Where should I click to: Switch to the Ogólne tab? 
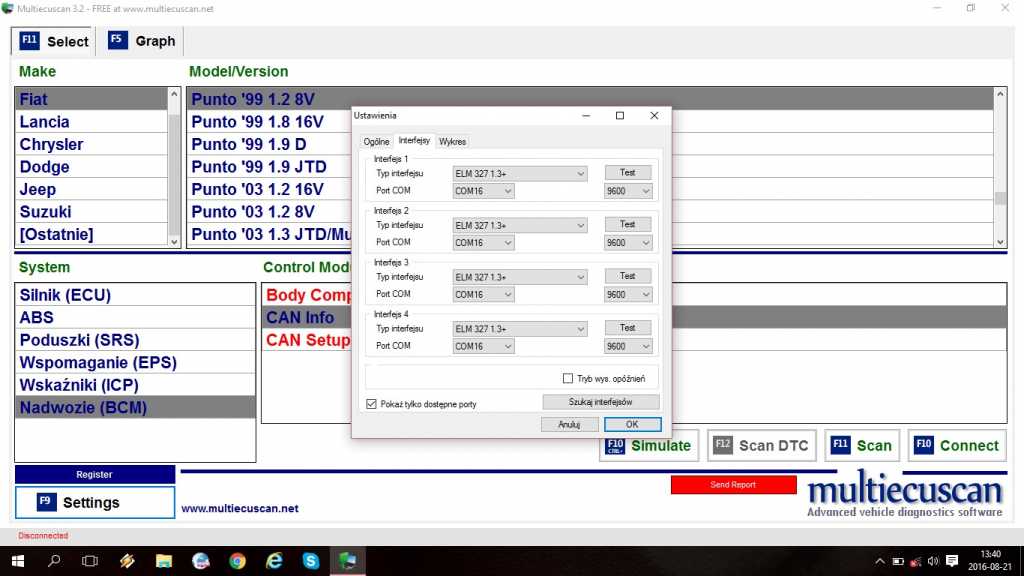pyautogui.click(x=376, y=141)
